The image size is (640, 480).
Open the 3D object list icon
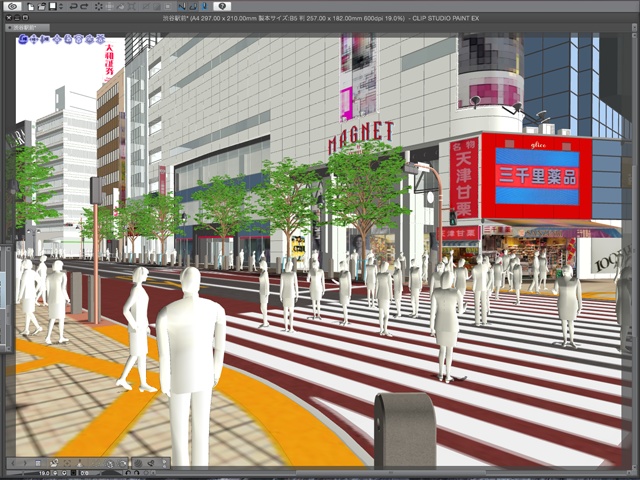tap(38, 463)
